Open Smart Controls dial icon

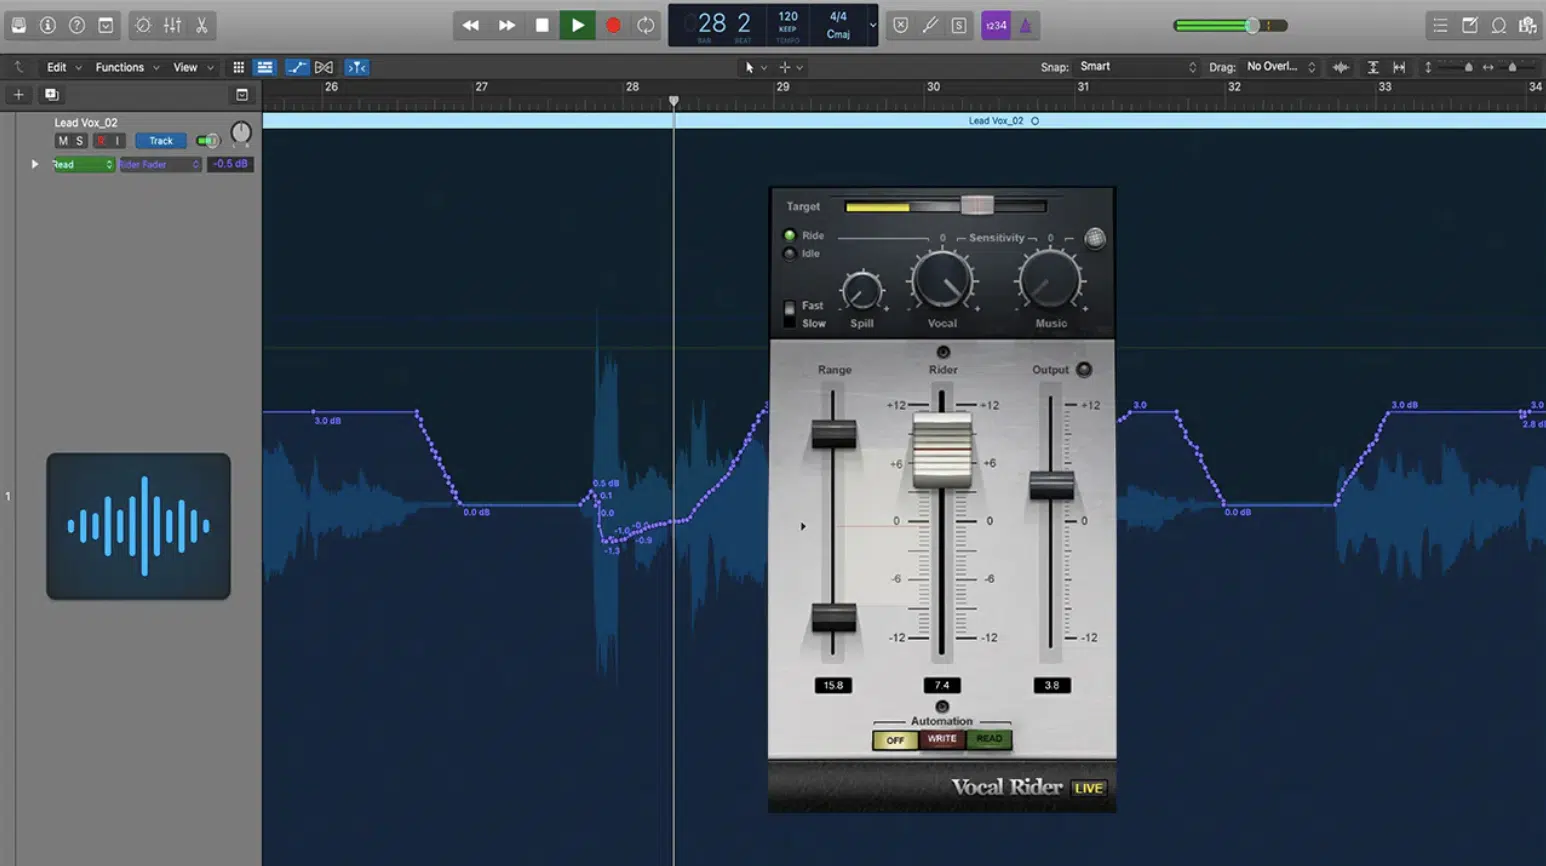coord(143,25)
